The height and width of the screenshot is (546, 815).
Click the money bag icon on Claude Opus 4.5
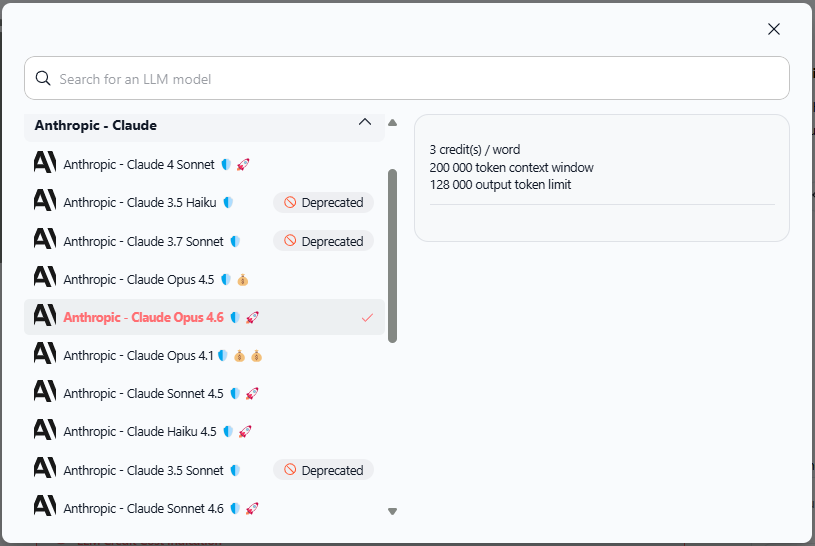[x=242, y=280]
